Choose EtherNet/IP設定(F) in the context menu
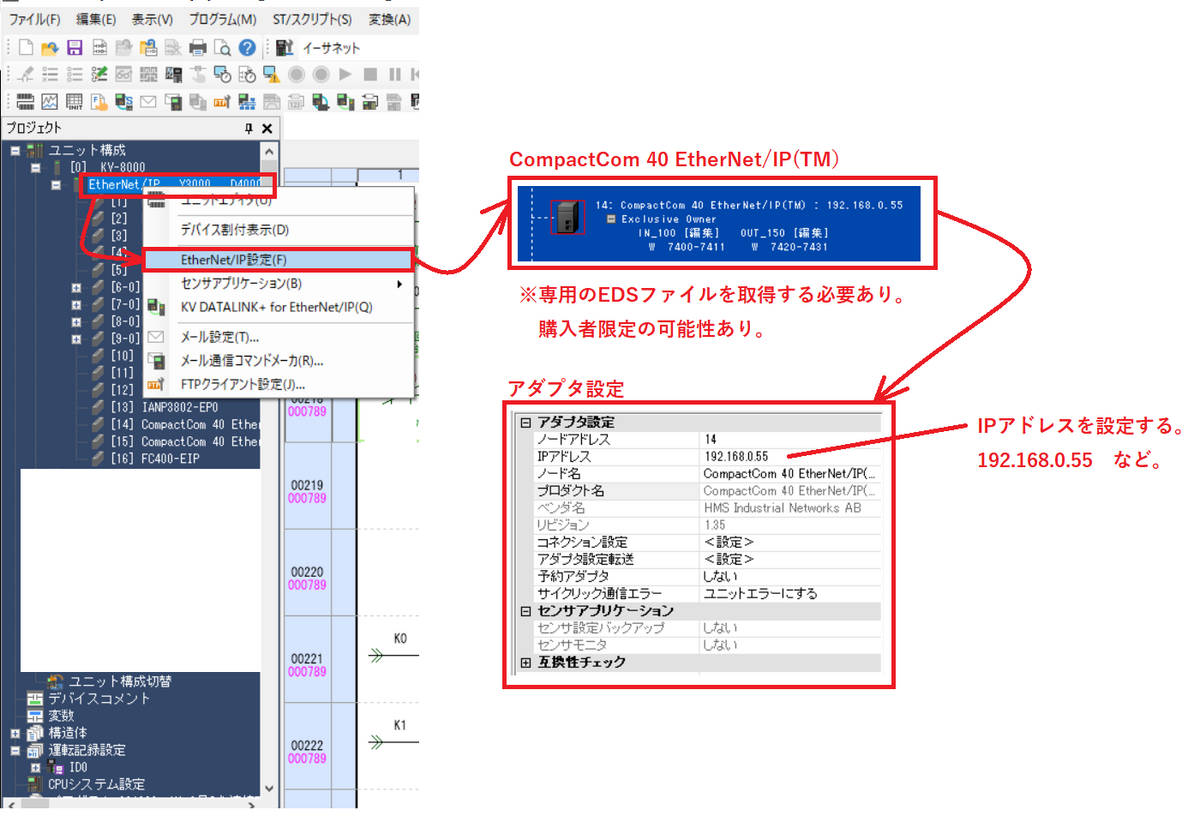The image size is (1200, 816). 279,260
